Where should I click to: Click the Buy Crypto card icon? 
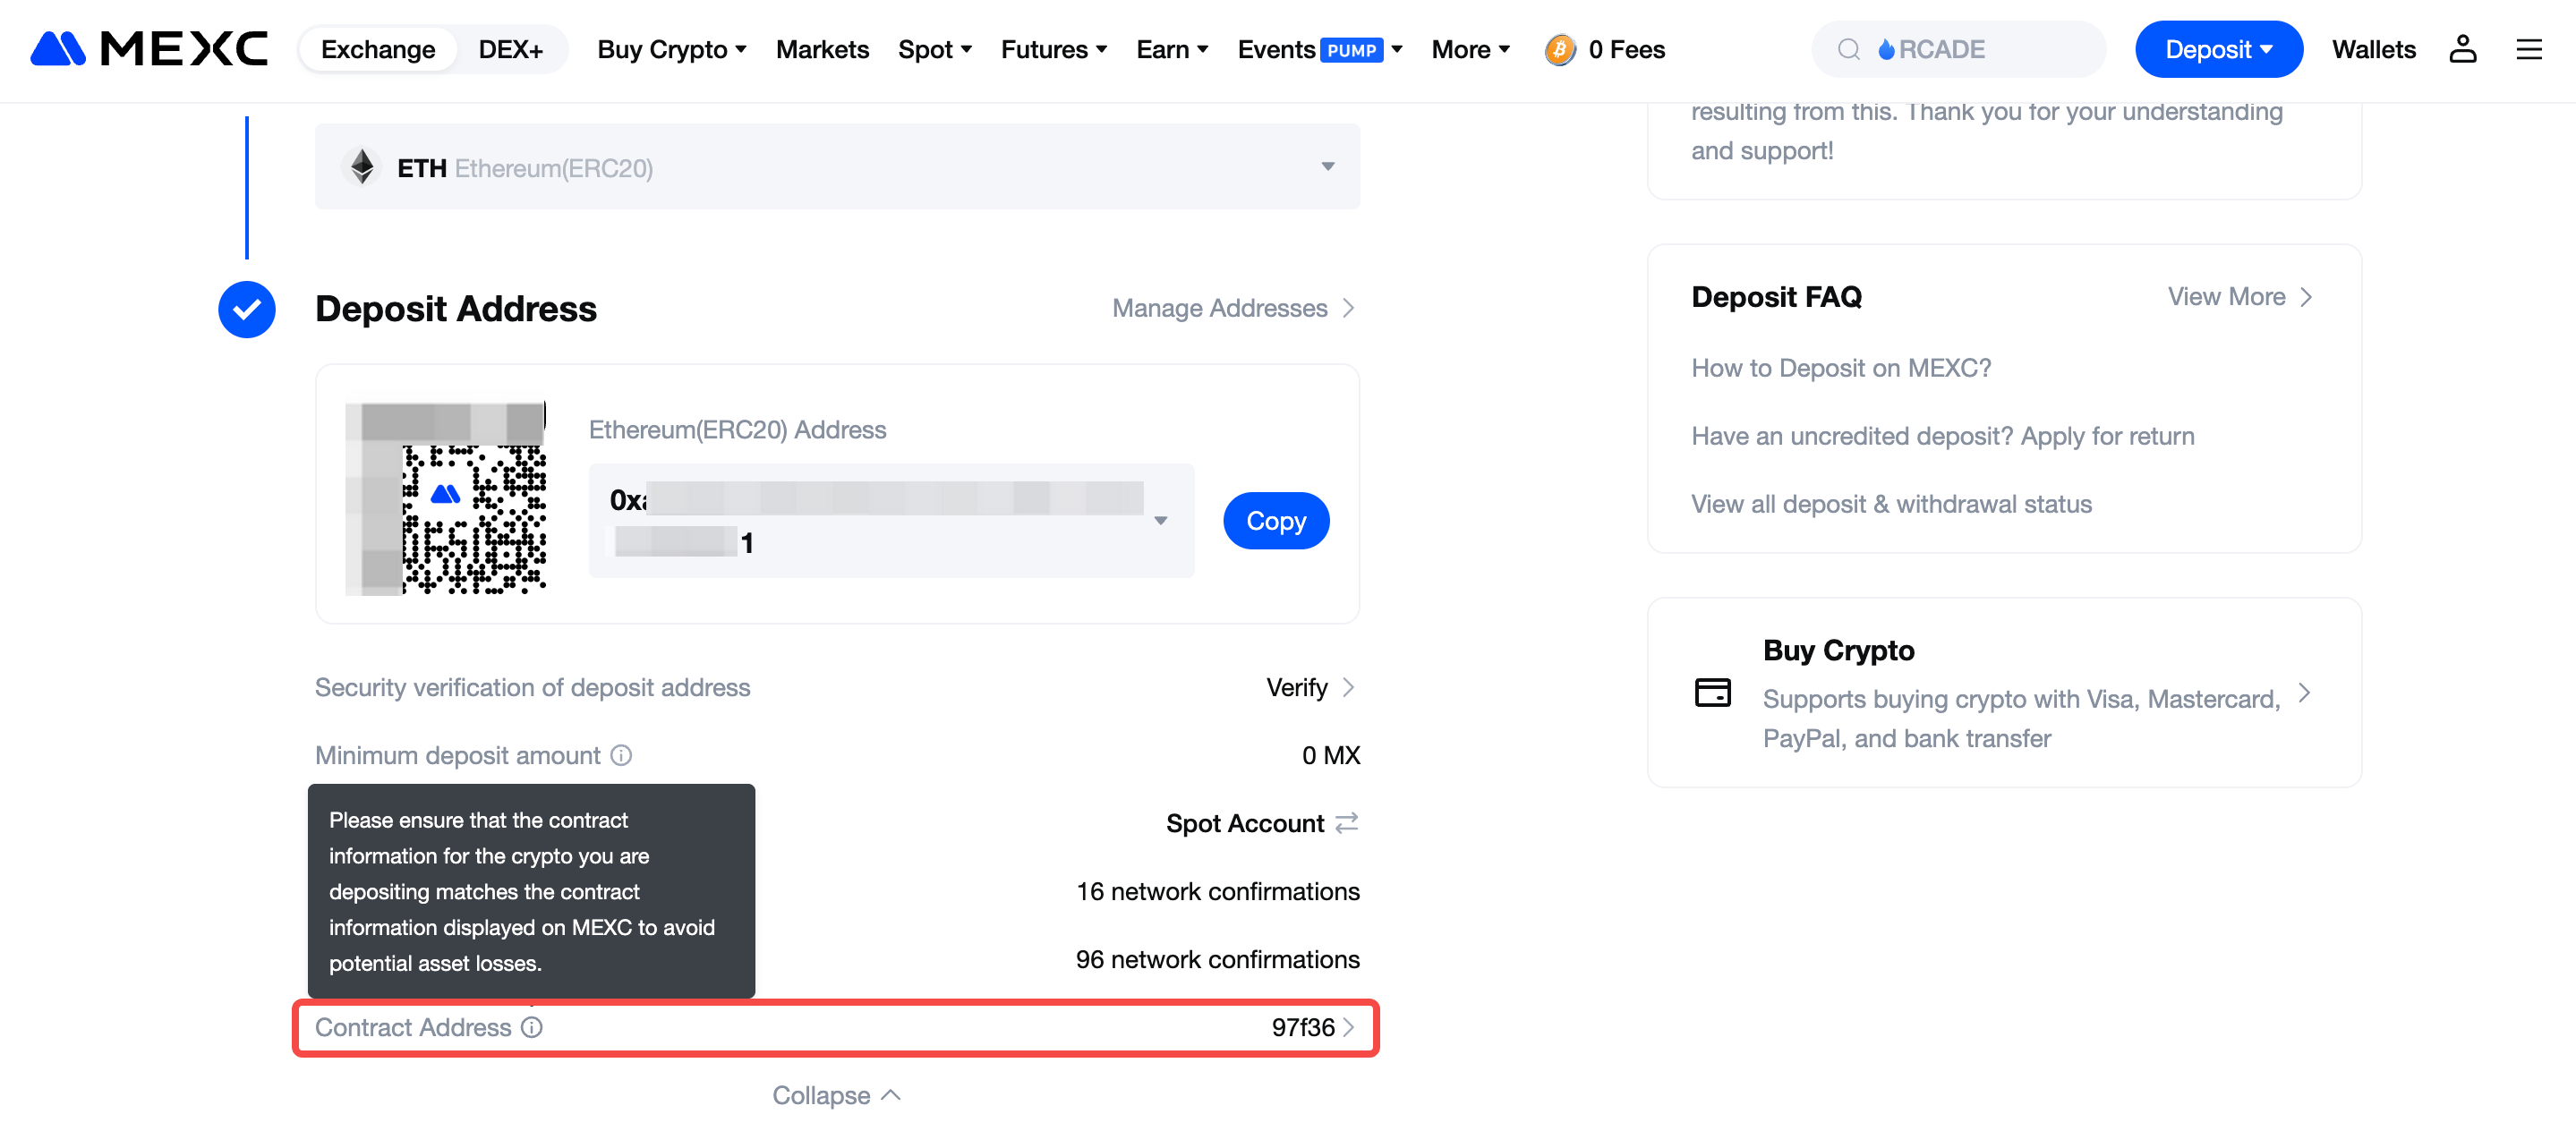pos(1712,692)
